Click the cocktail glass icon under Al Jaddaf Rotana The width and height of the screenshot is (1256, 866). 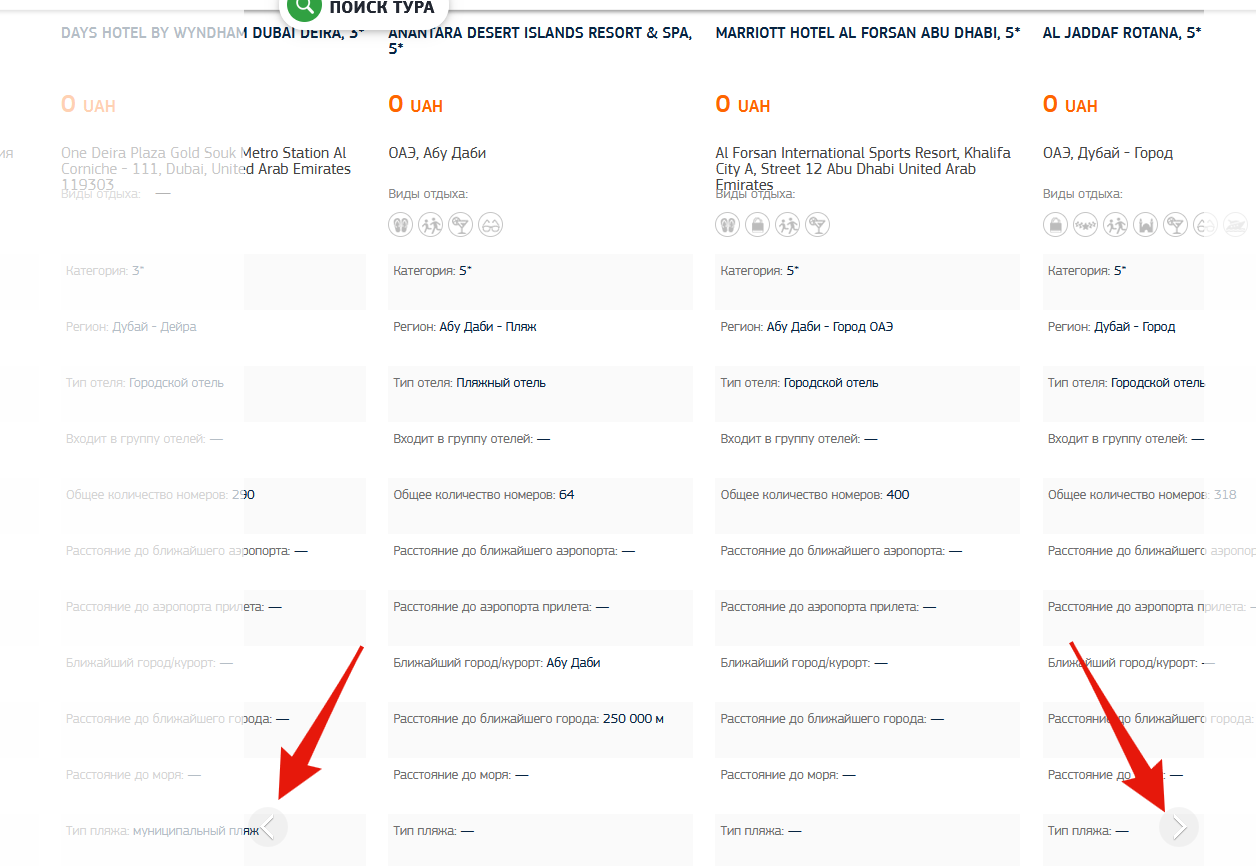(1175, 225)
